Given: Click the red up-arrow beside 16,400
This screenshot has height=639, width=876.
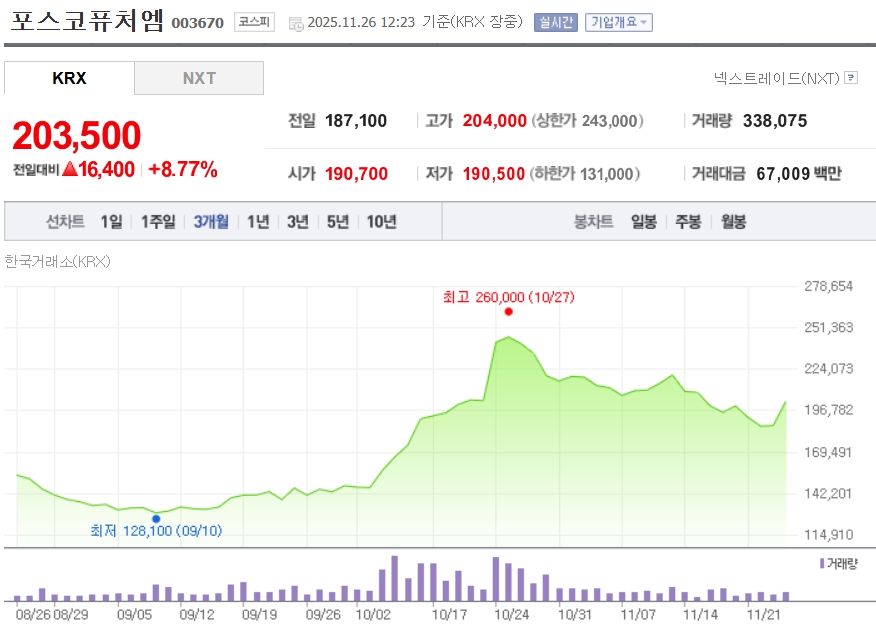Looking at the screenshot, I should [x=69, y=170].
